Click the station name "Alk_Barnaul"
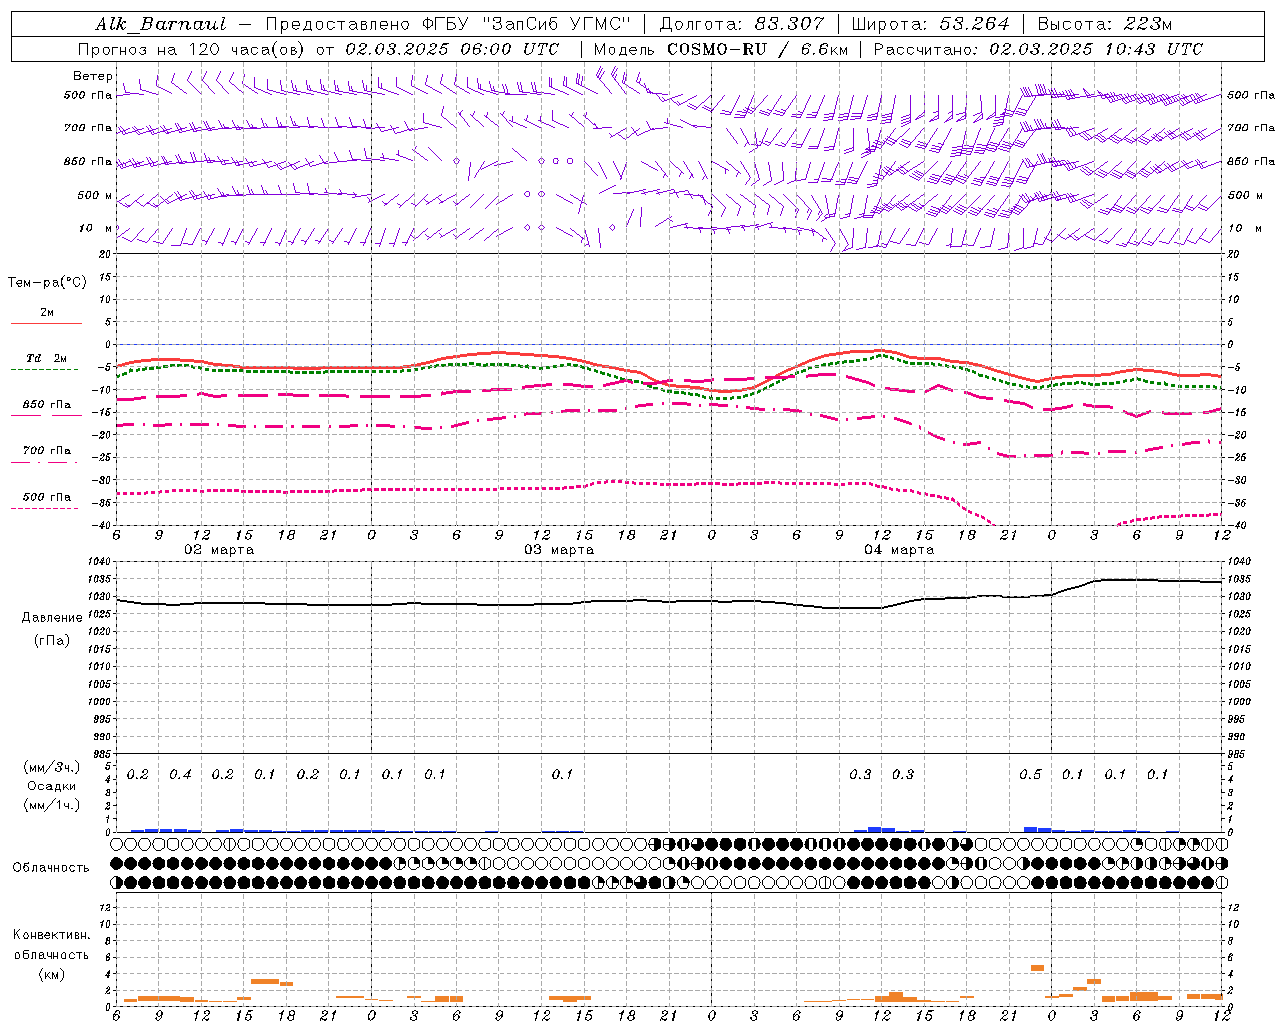Image resolution: width=1280 pixels, height=1024 pixels. (x=161, y=24)
